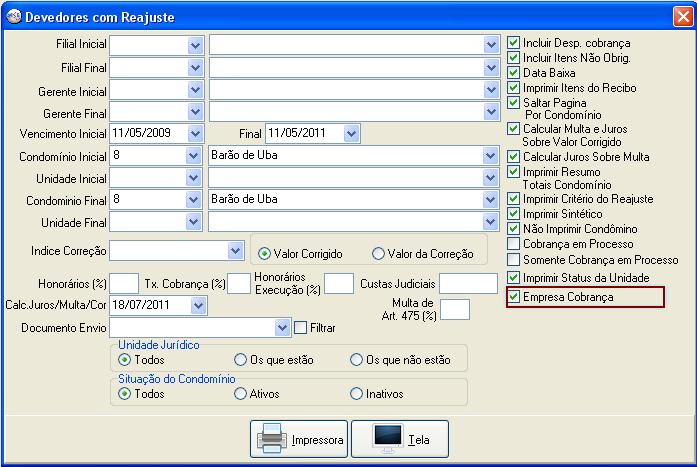Screen dimensions: 697x467
Task: Open the Documento Envio dropdown list
Action: pos(282,327)
